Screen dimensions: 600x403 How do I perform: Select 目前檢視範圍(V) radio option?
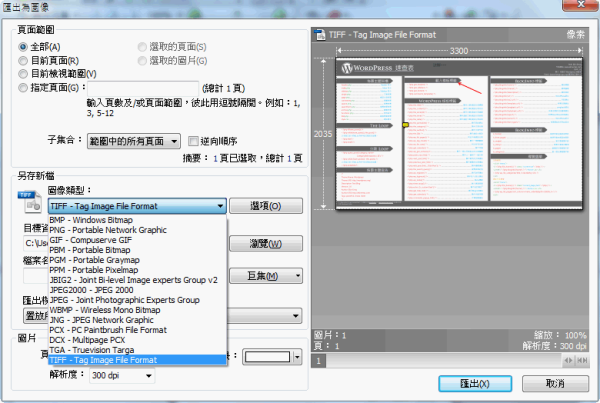pyautogui.click(x=23, y=73)
